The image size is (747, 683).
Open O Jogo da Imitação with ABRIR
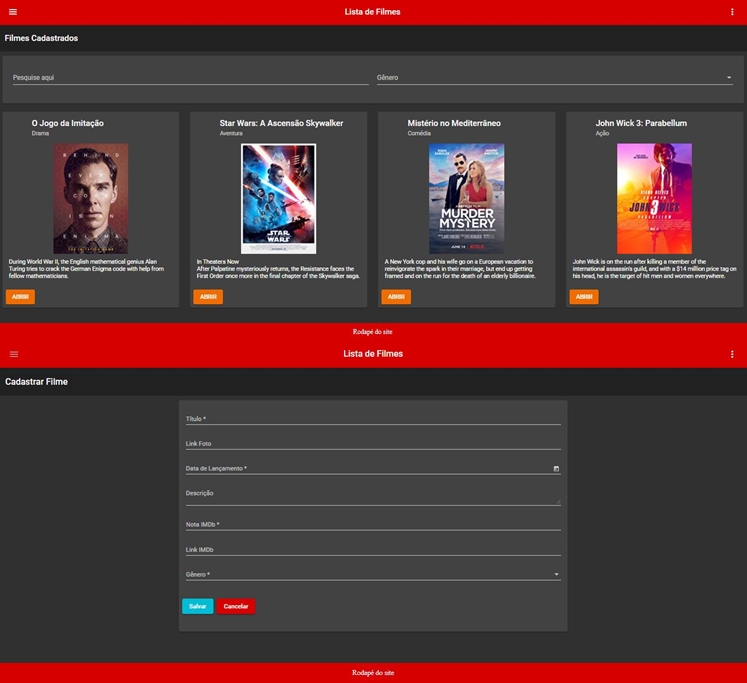(20, 297)
